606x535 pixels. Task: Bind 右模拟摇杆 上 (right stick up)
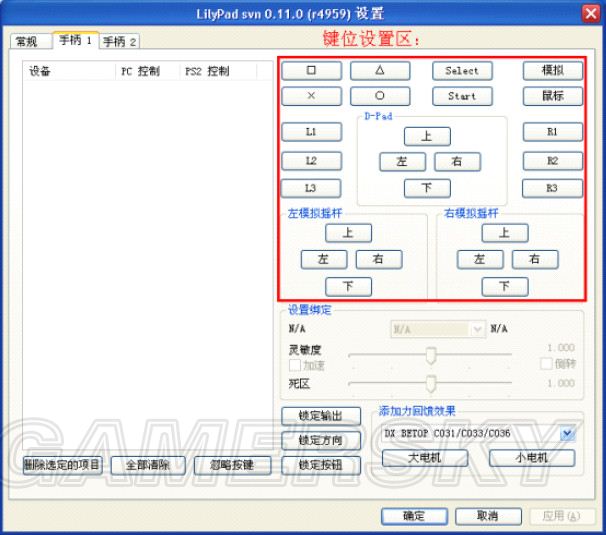pyautogui.click(x=505, y=233)
